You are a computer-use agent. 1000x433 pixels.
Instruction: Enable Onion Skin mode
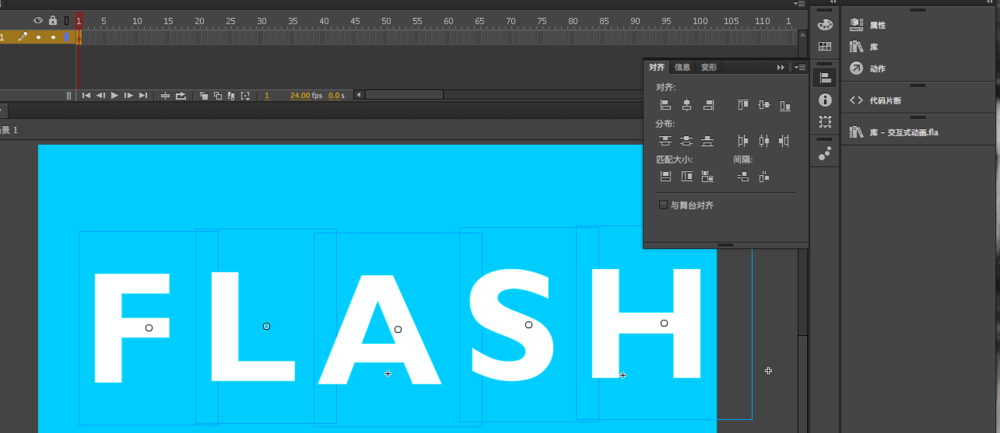tap(204, 96)
